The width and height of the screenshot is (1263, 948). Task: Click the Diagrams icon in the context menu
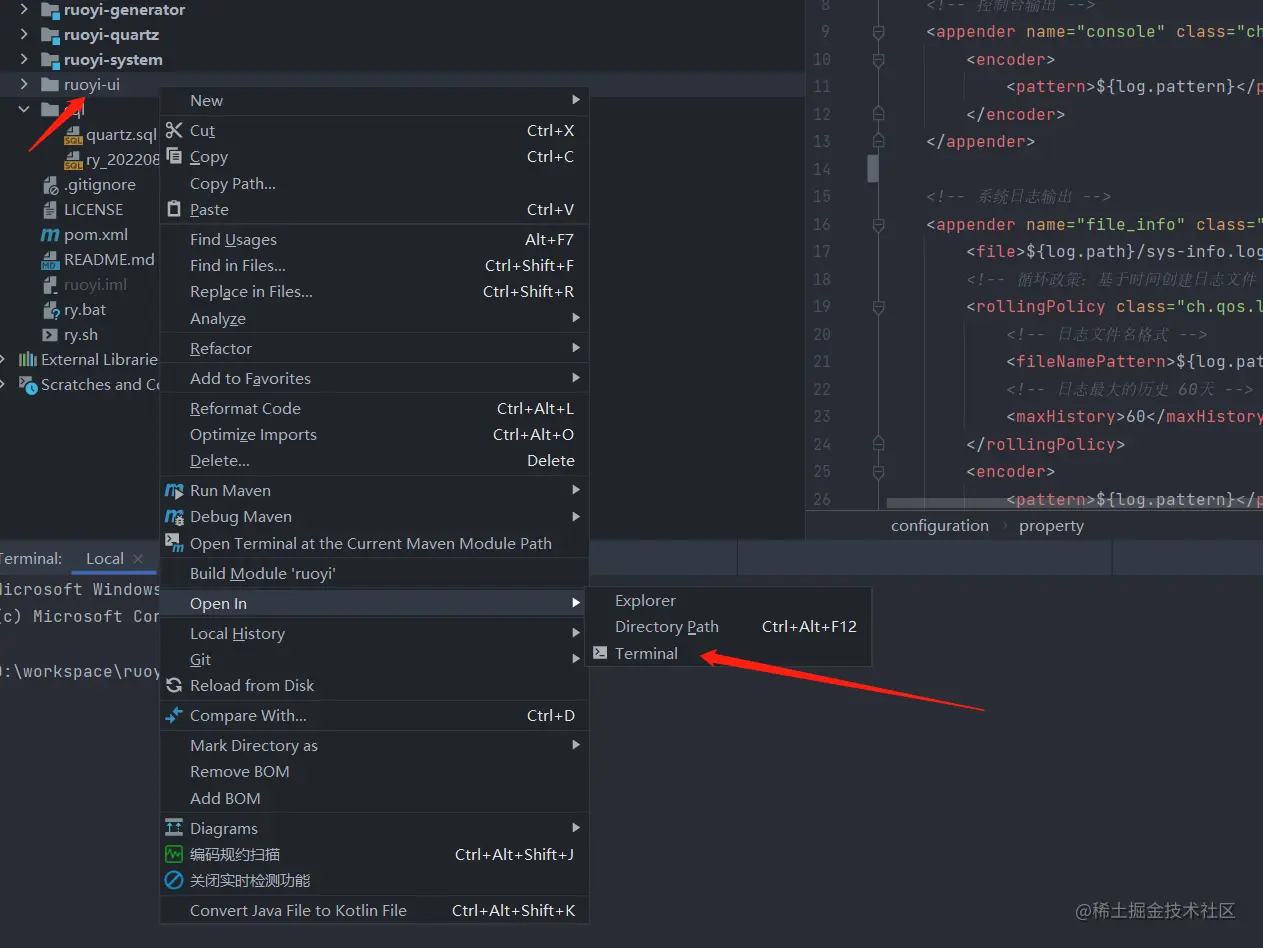(174, 828)
